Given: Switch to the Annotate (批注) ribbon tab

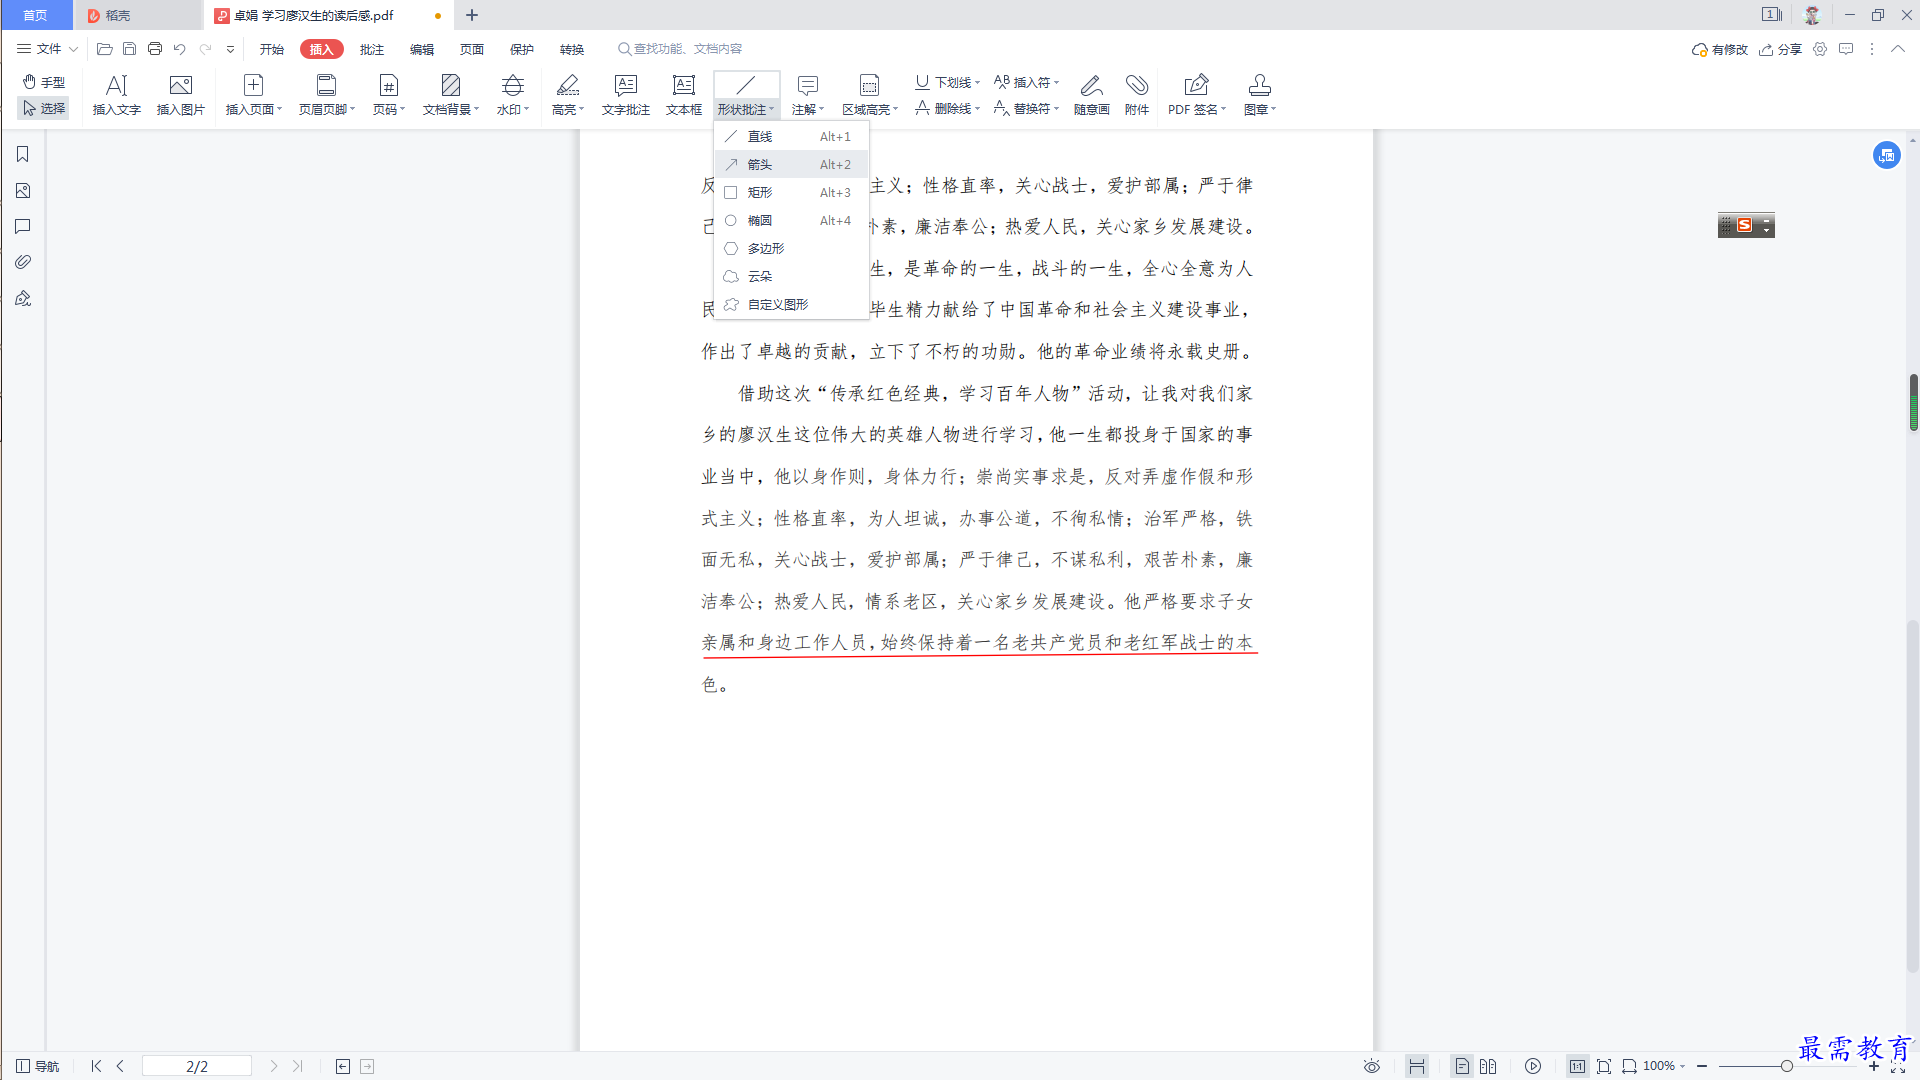Looking at the screenshot, I should (372, 49).
